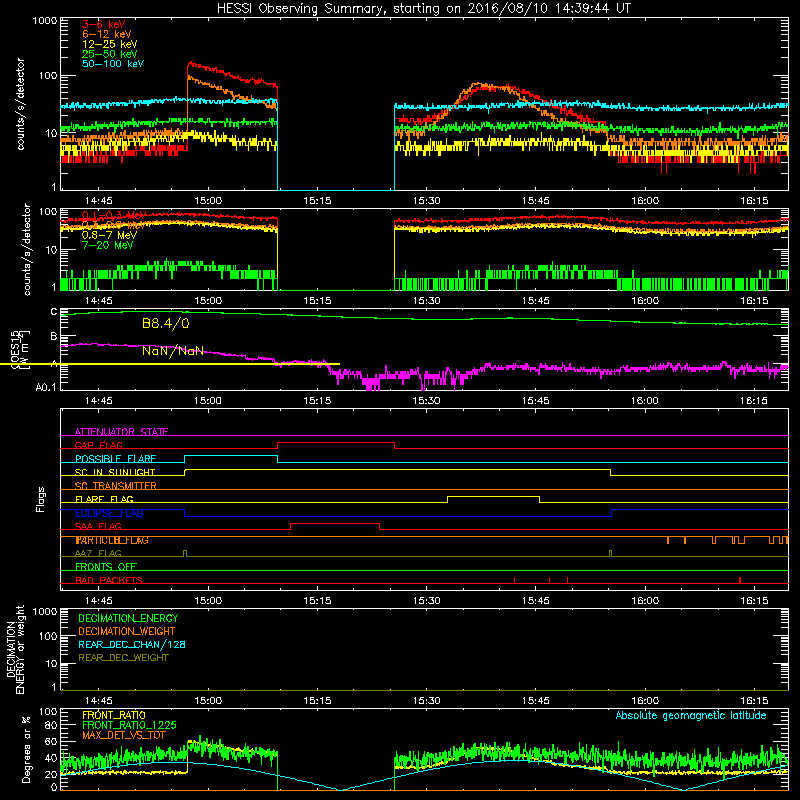Viewport: 800px width, 800px height.
Task: Select the 6-12 keV legend label
Action: pos(107,34)
